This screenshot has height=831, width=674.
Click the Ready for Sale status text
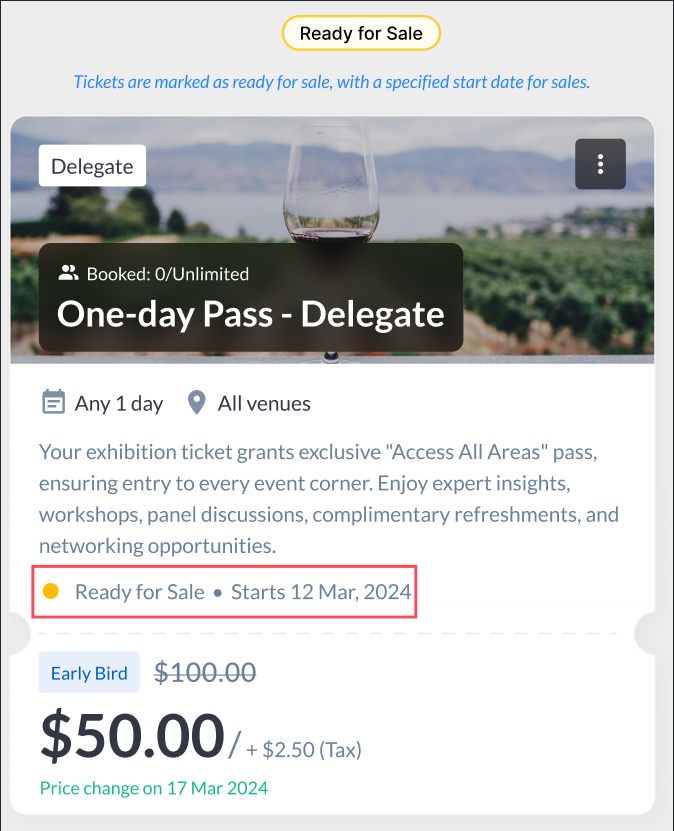(x=139, y=591)
